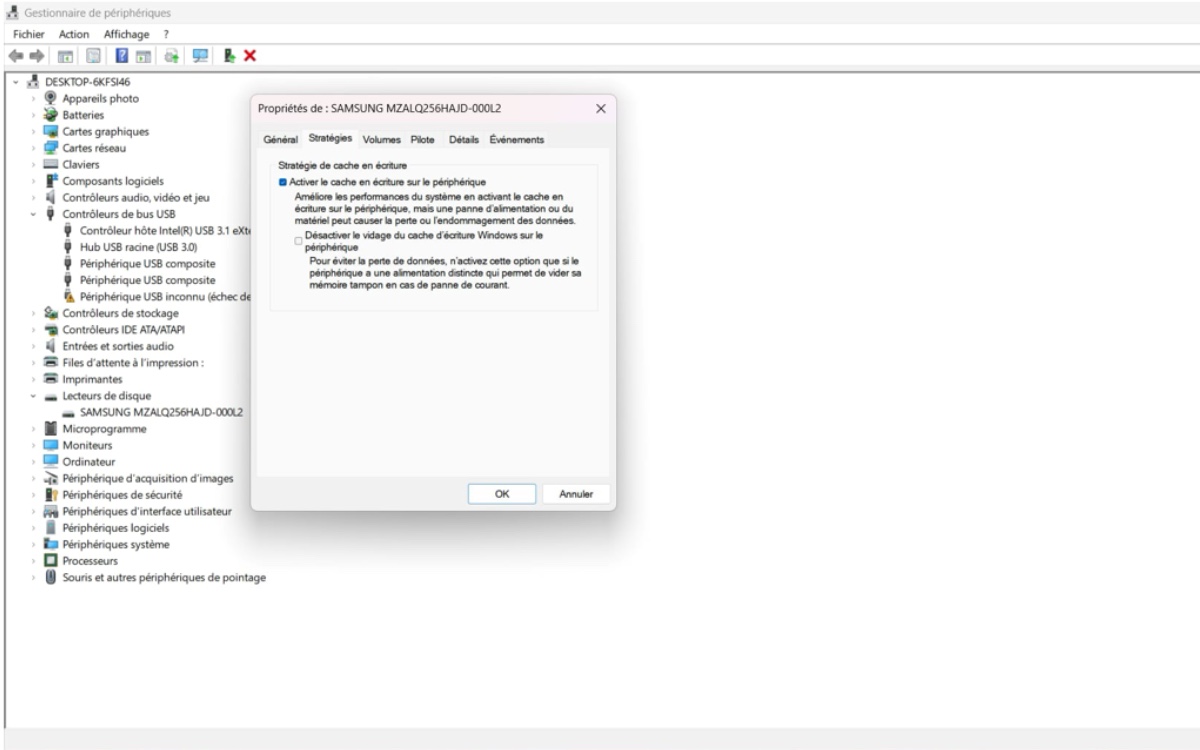Click the Cartes graphiques display icon

coord(51,132)
